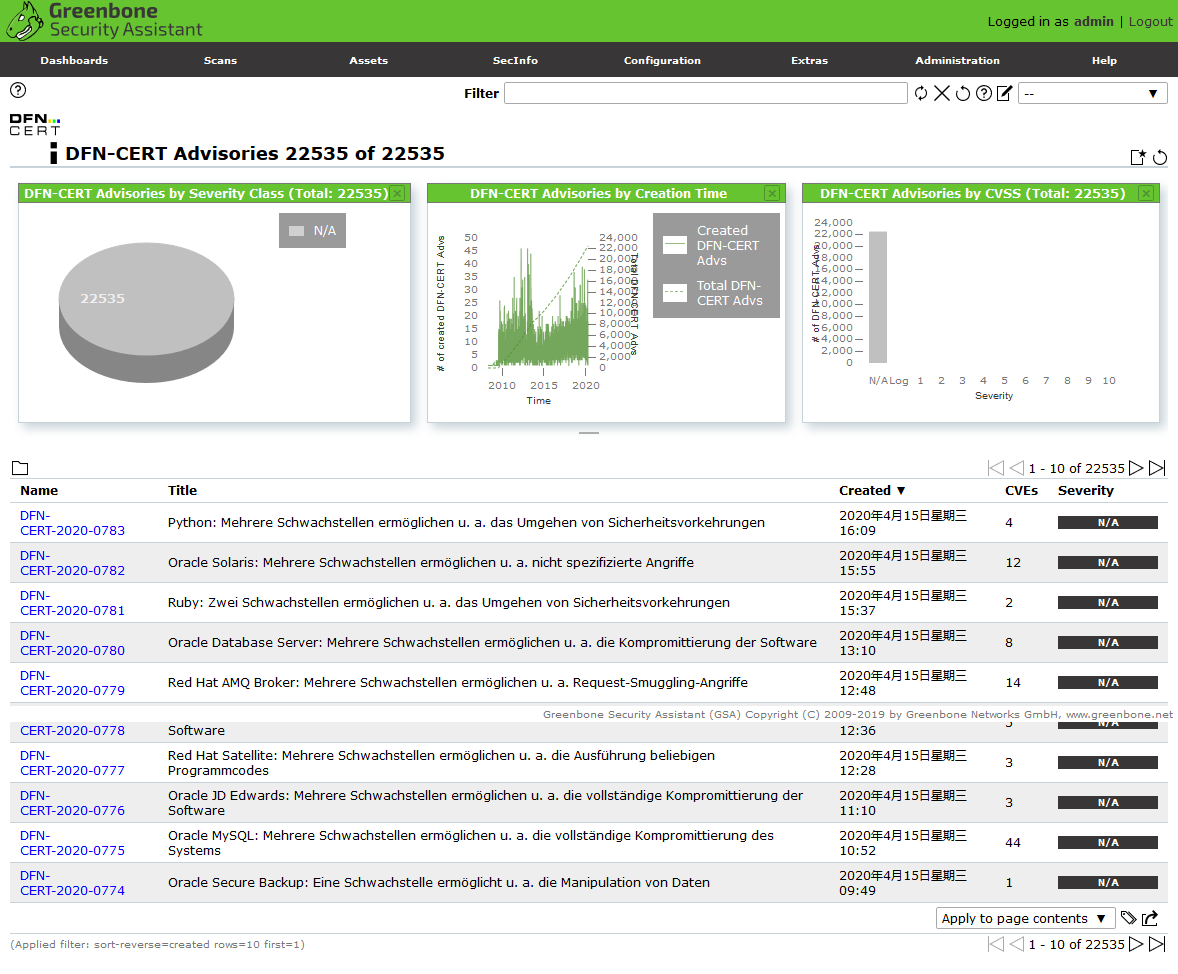
Task: Reset dashboard to defaults icon
Action: [1160, 157]
